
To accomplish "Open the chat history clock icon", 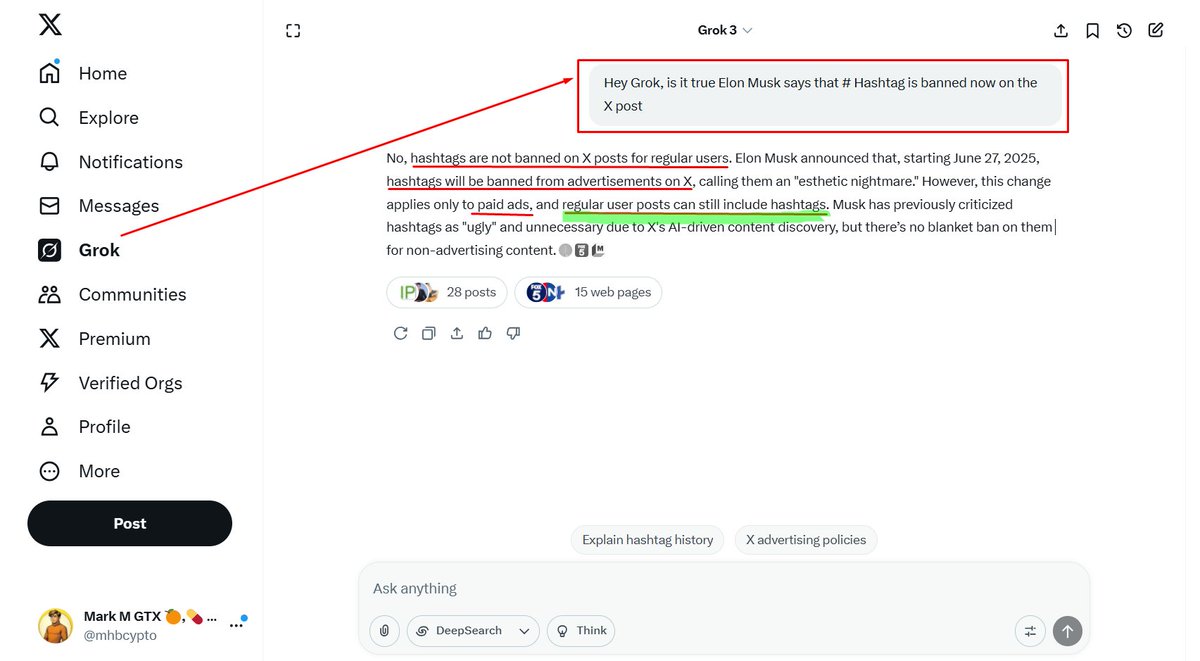I will [x=1124, y=31].
